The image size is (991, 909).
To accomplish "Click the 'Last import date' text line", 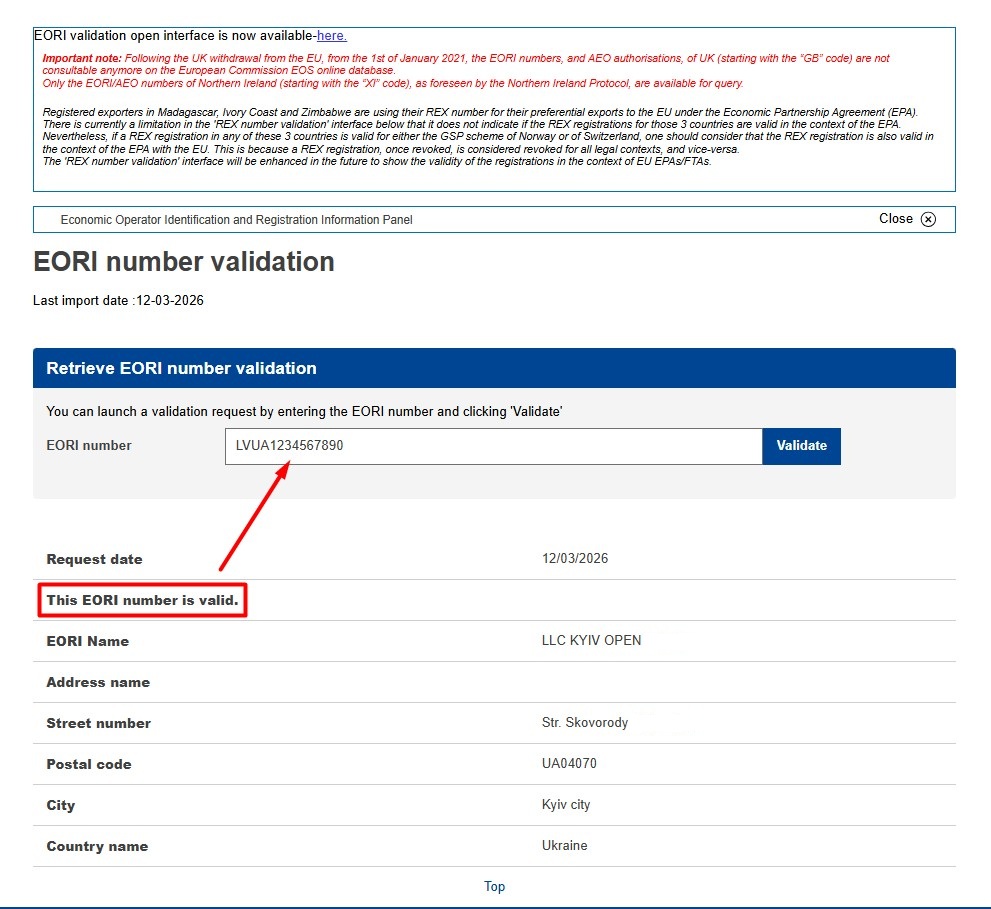I will [x=118, y=300].
